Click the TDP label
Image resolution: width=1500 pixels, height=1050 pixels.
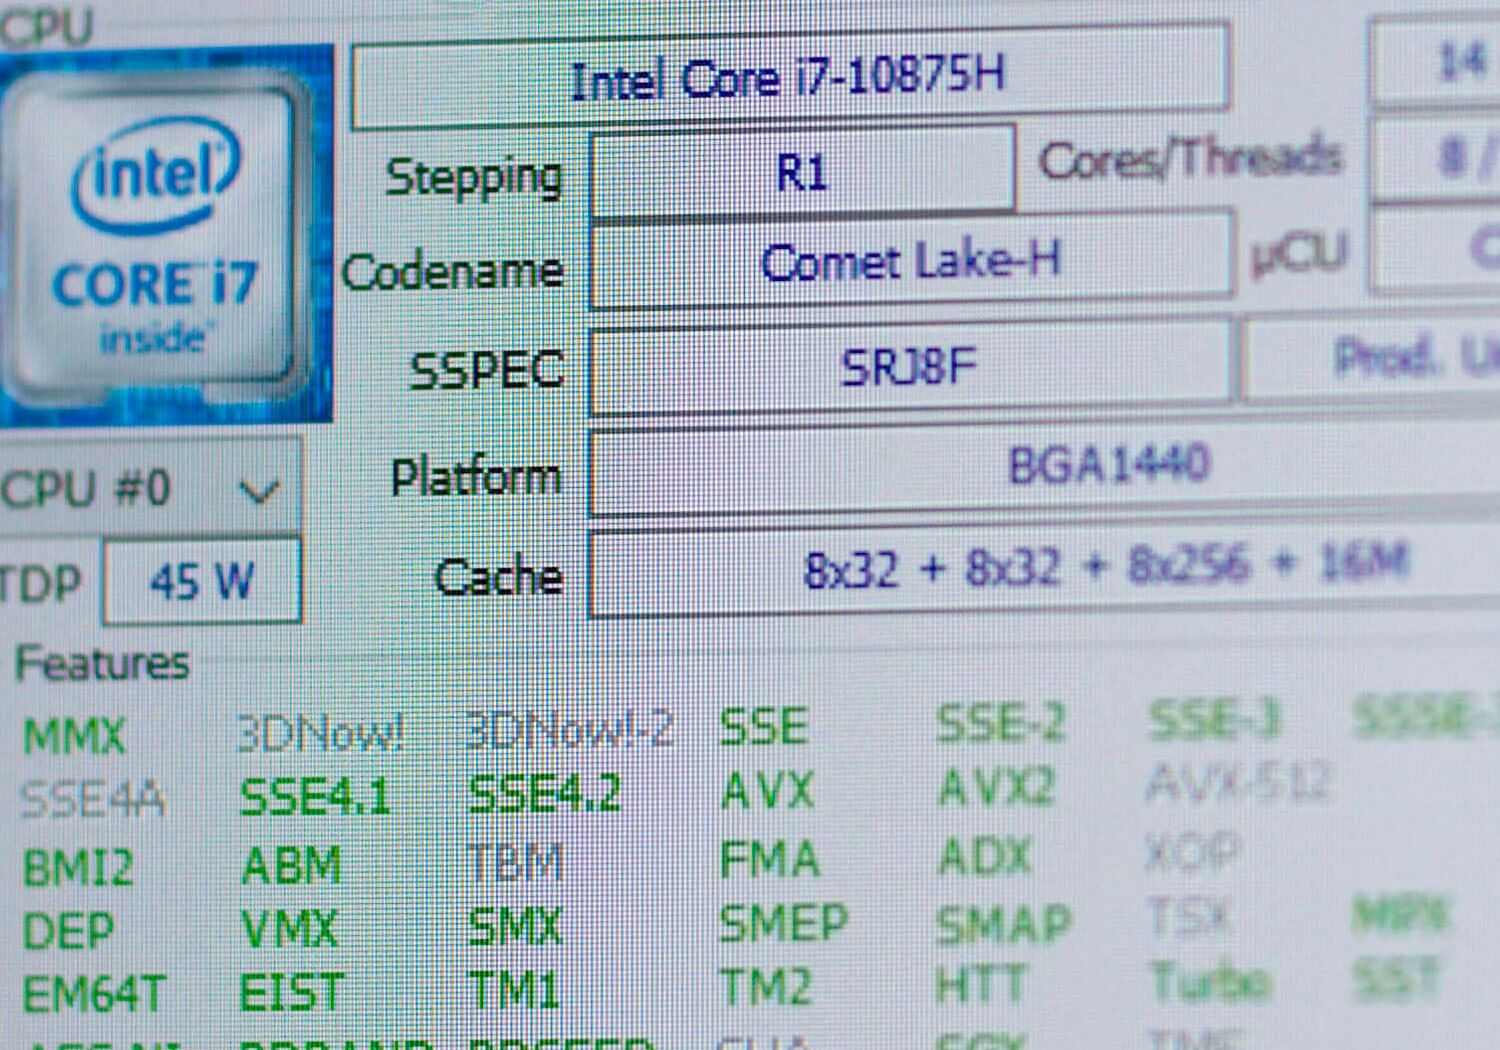(40, 584)
